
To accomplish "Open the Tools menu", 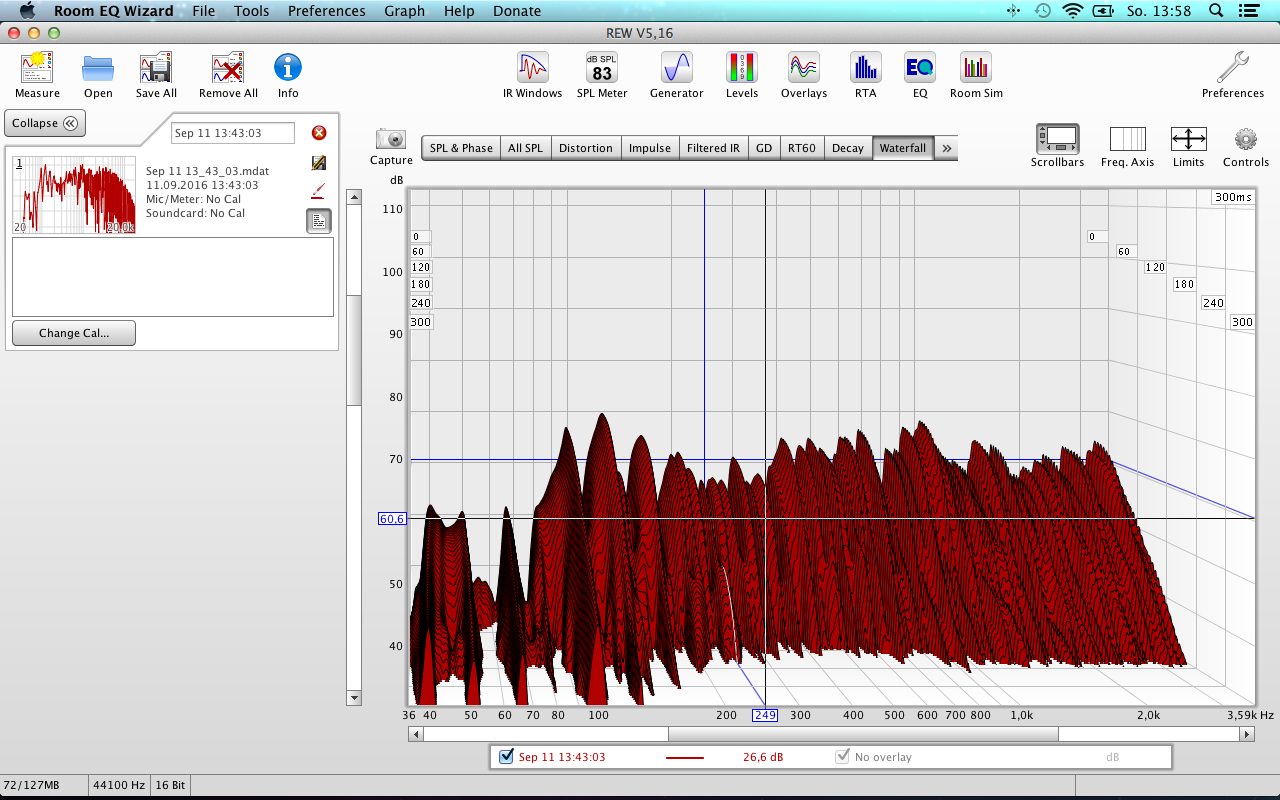I will (x=252, y=11).
